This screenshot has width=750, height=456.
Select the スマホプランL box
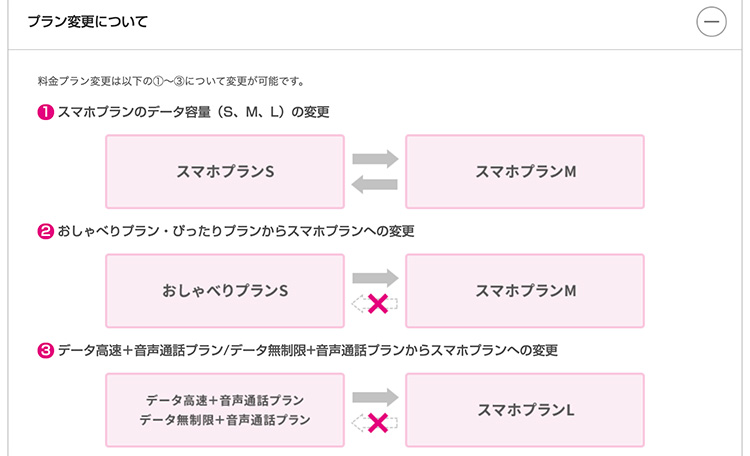525,410
